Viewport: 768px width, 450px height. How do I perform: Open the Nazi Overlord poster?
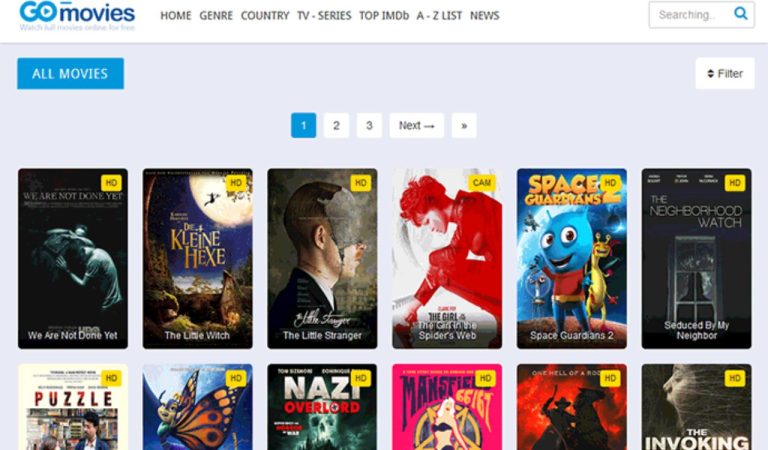[322, 407]
